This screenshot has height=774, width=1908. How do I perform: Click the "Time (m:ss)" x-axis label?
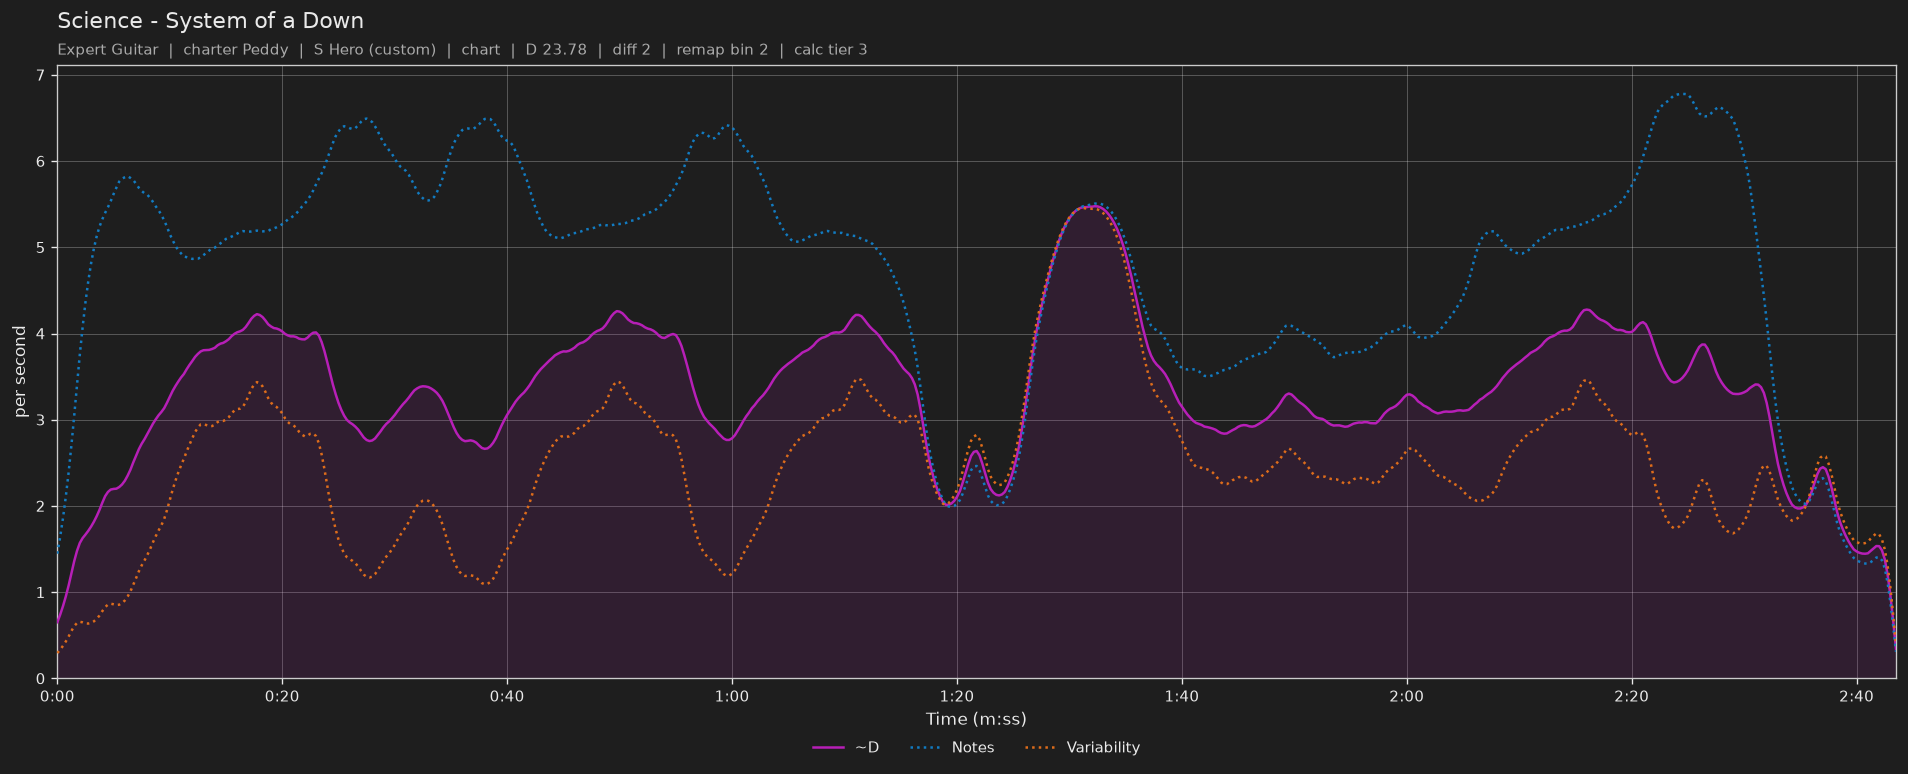tap(976, 719)
